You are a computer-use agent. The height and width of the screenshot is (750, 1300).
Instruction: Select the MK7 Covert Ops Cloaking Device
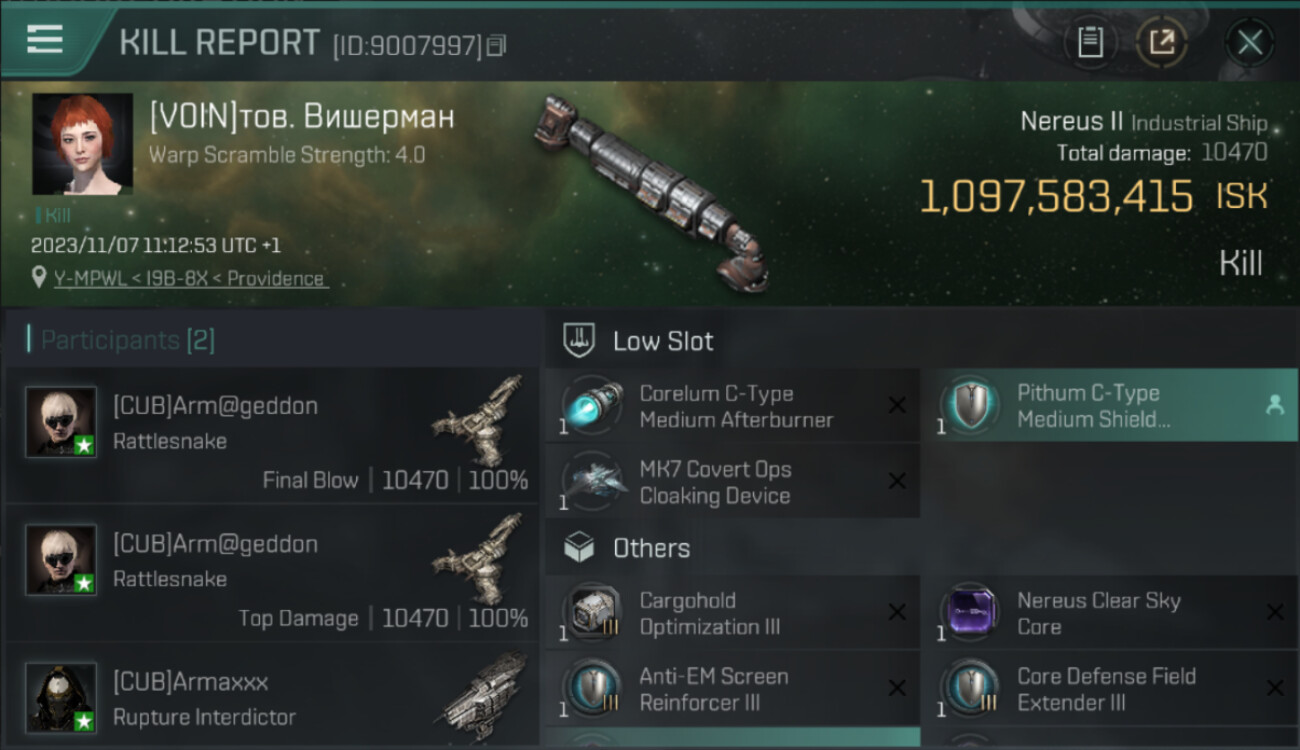coord(715,482)
